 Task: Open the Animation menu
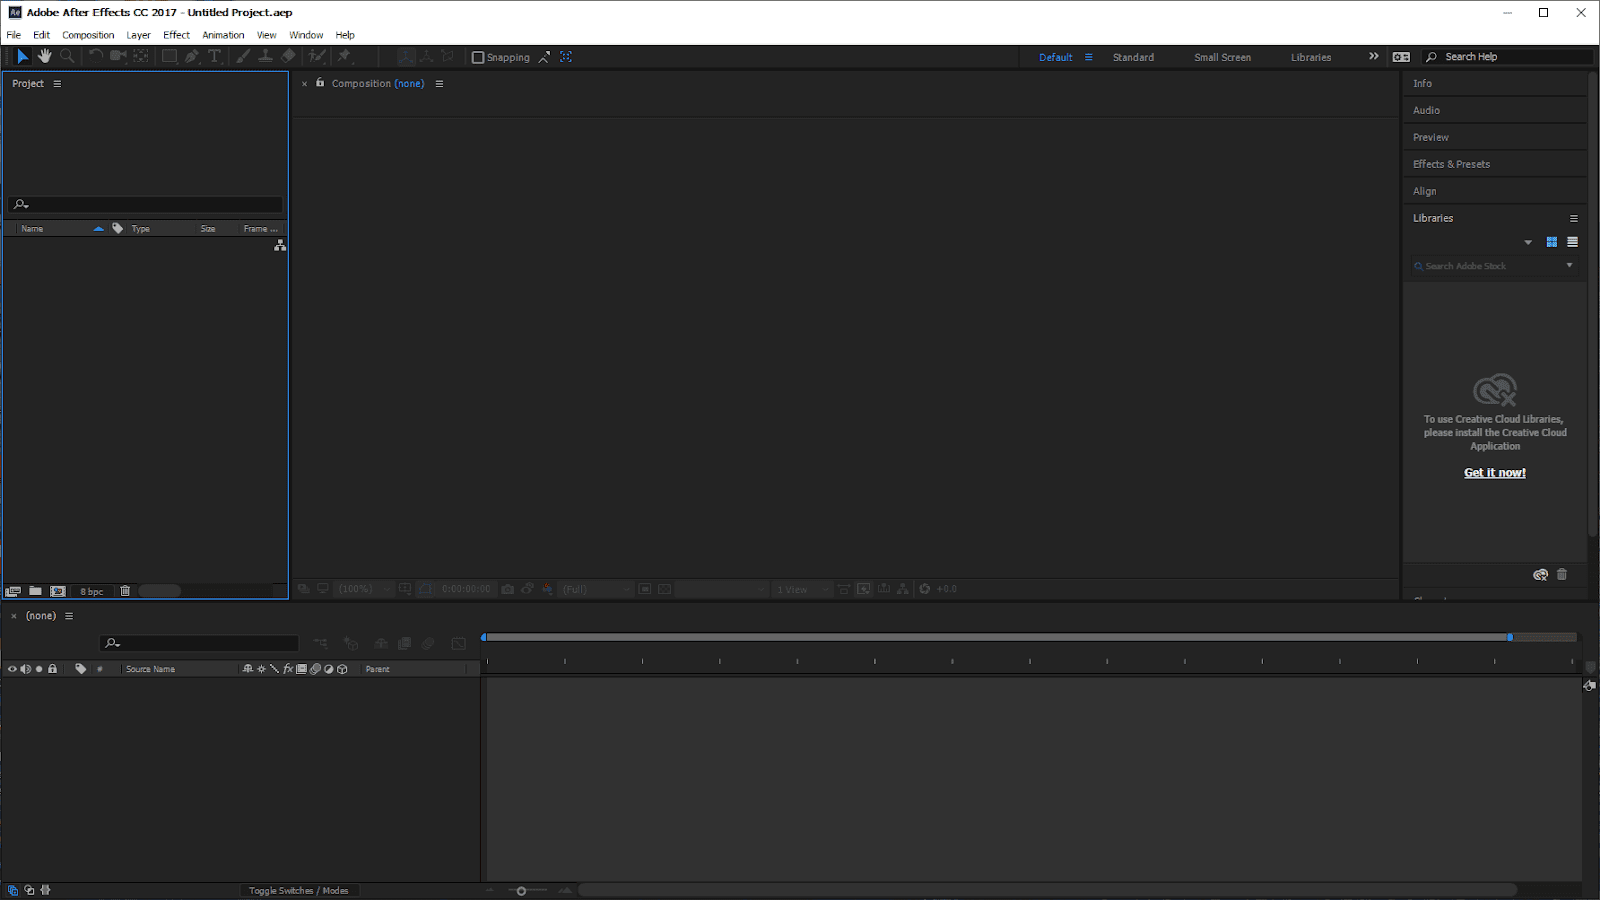(223, 35)
